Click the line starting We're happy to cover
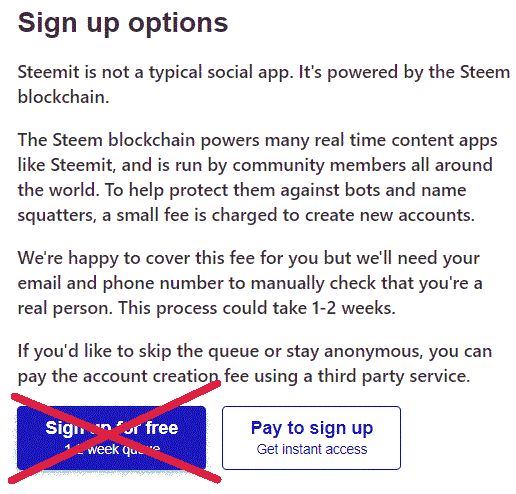The width and height of the screenshot is (516, 494). tap(249, 258)
